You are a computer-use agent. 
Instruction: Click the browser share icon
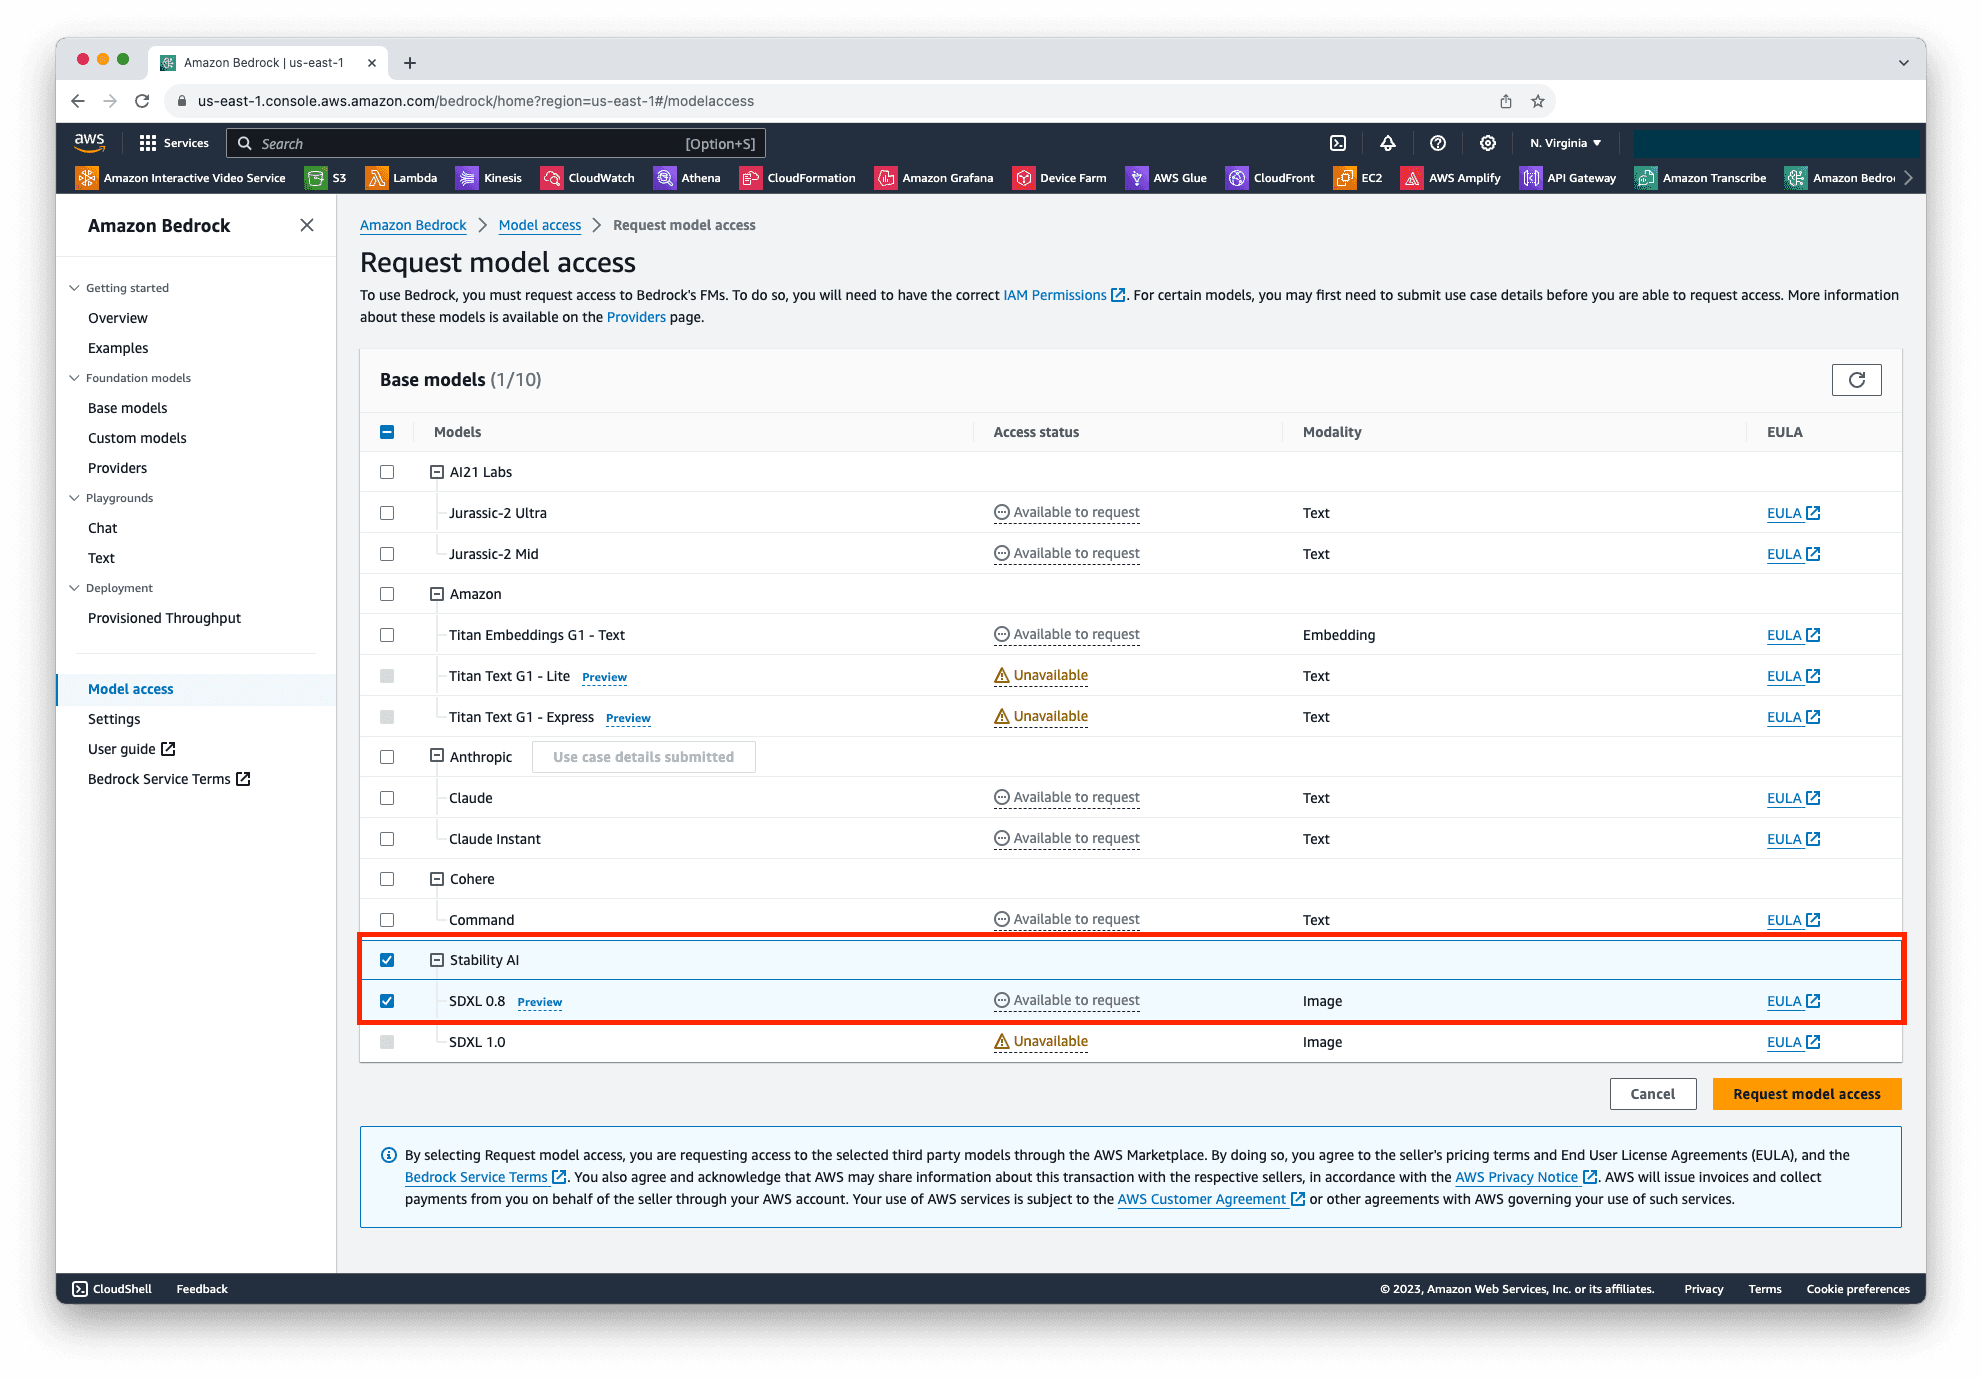click(1506, 101)
